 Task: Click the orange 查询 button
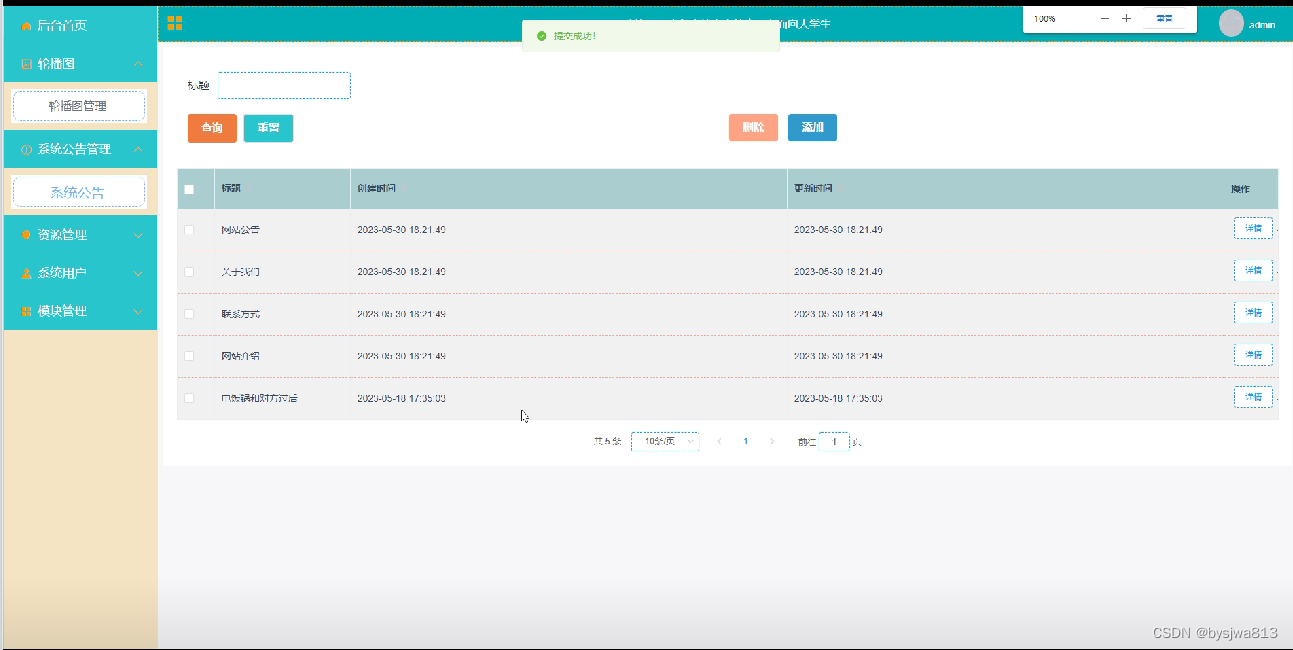[x=212, y=128]
